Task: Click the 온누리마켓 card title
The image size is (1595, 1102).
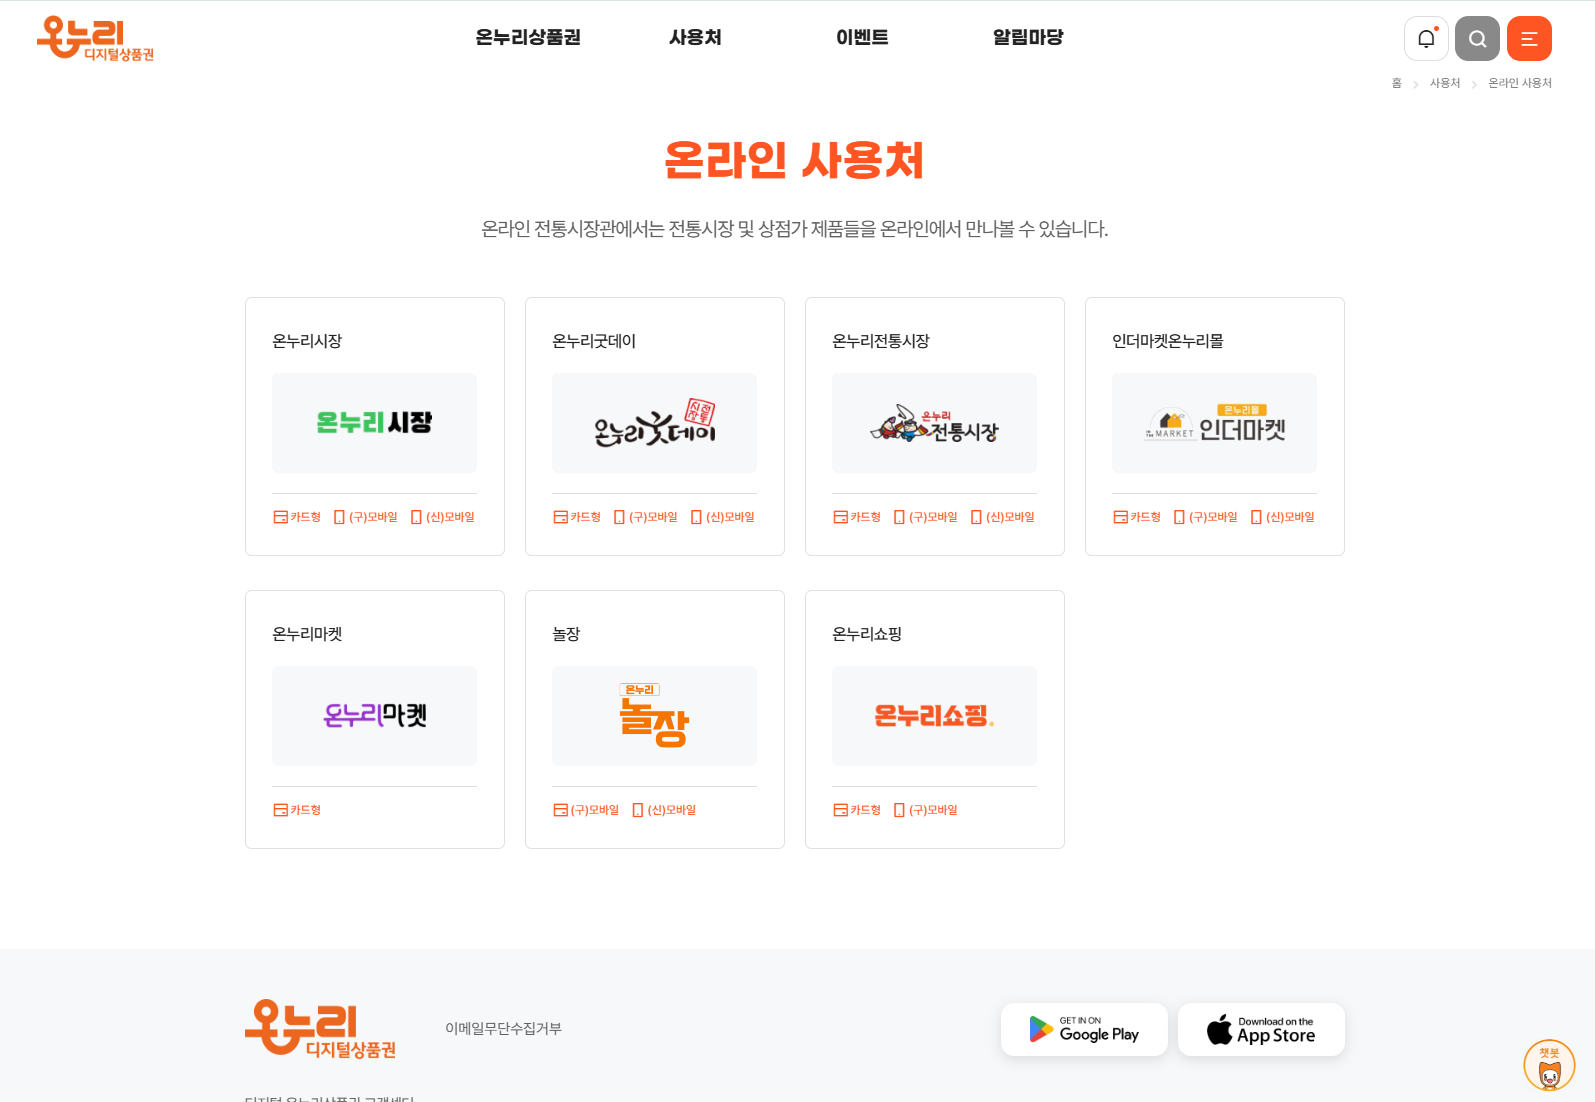Action: coord(307,634)
